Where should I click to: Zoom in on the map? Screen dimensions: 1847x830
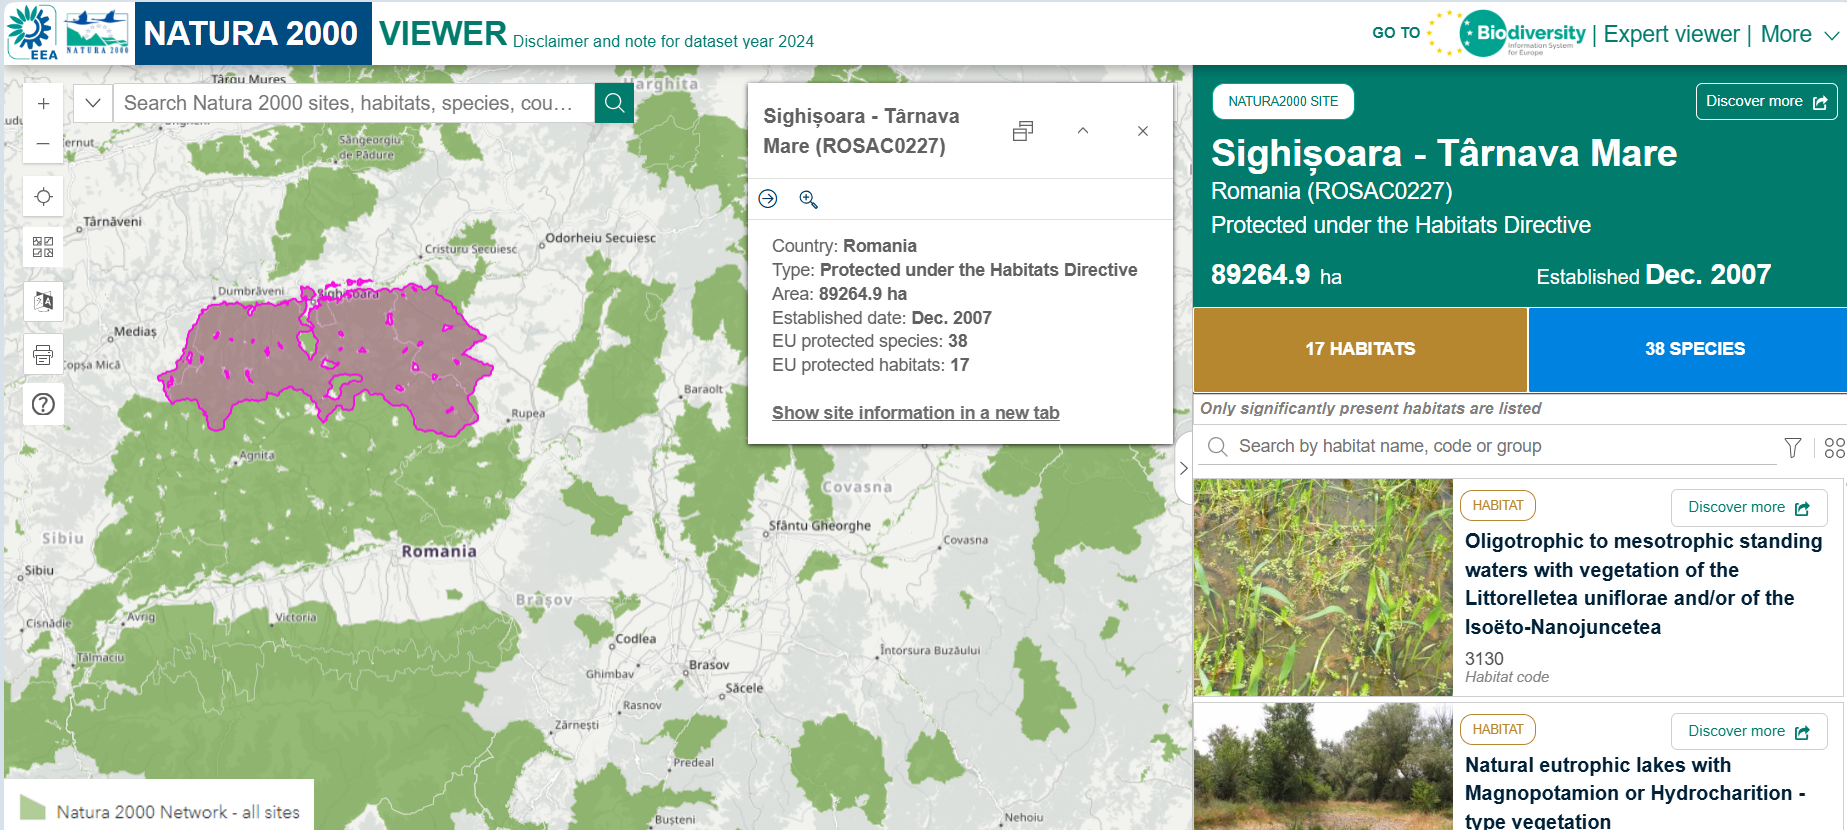coord(43,104)
